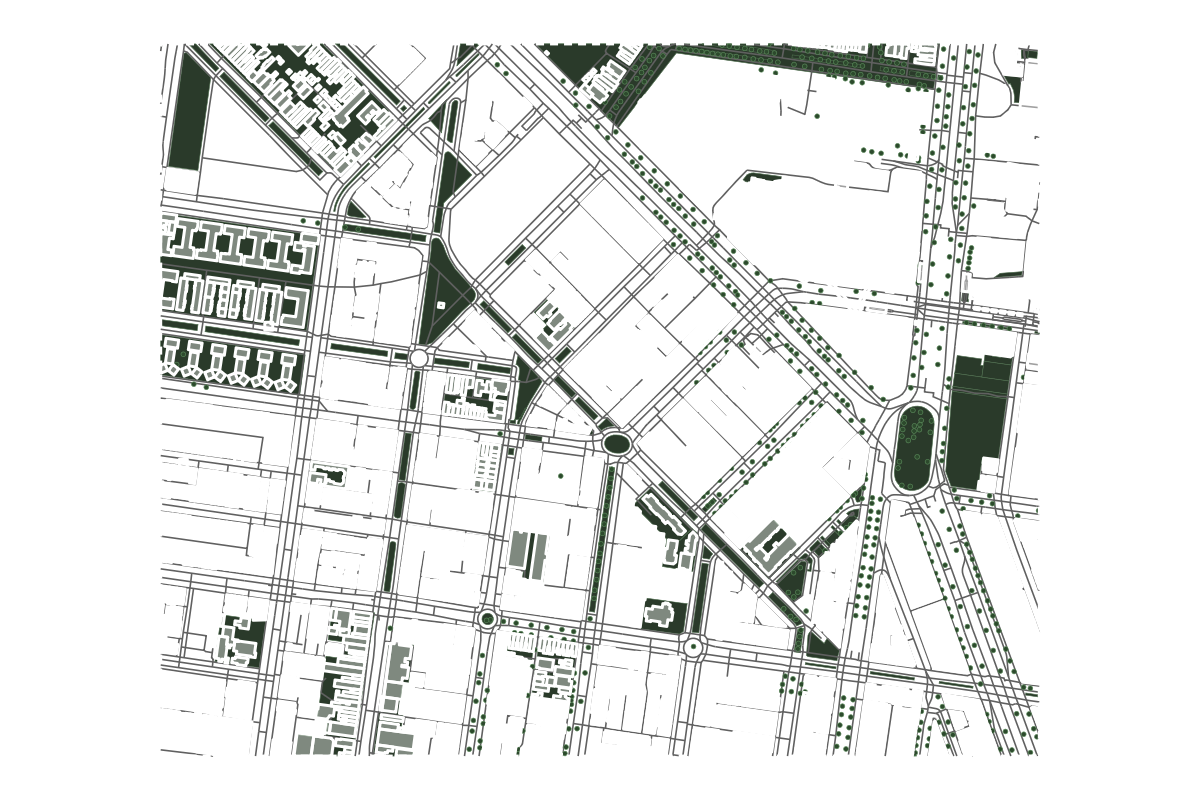
Task: Click the large oval park with tree circles
Action: [x=914, y=447]
